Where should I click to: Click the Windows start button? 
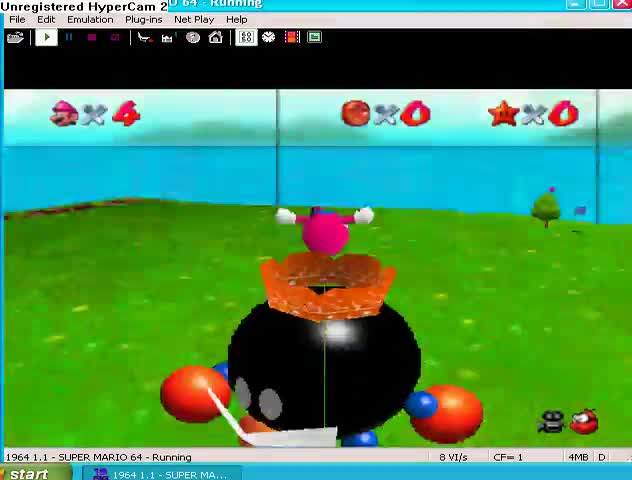[x=34, y=473]
